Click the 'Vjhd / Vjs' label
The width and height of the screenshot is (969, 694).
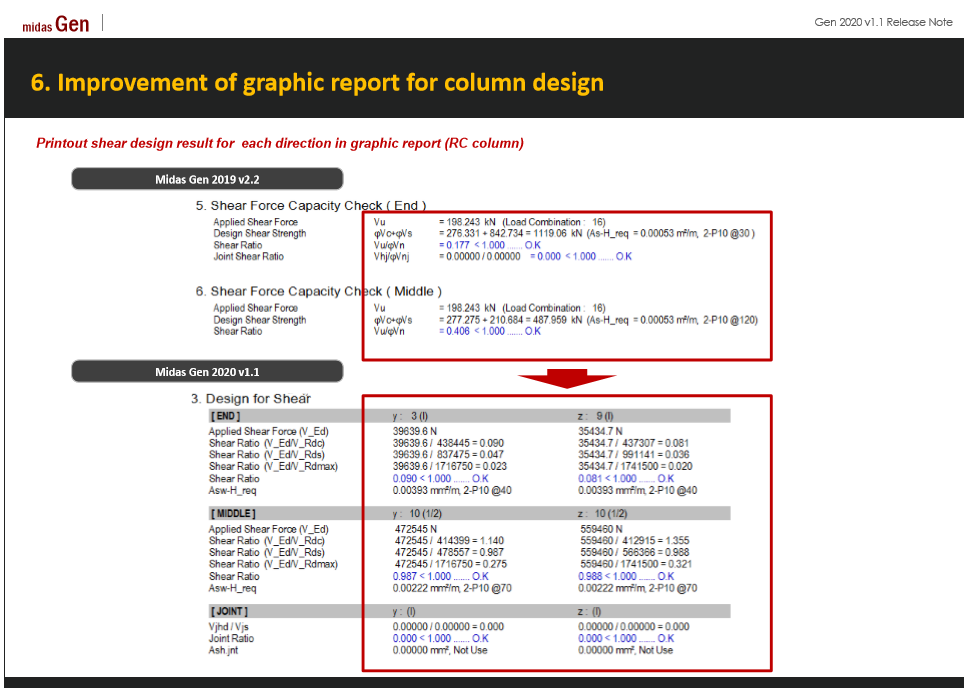click(229, 627)
